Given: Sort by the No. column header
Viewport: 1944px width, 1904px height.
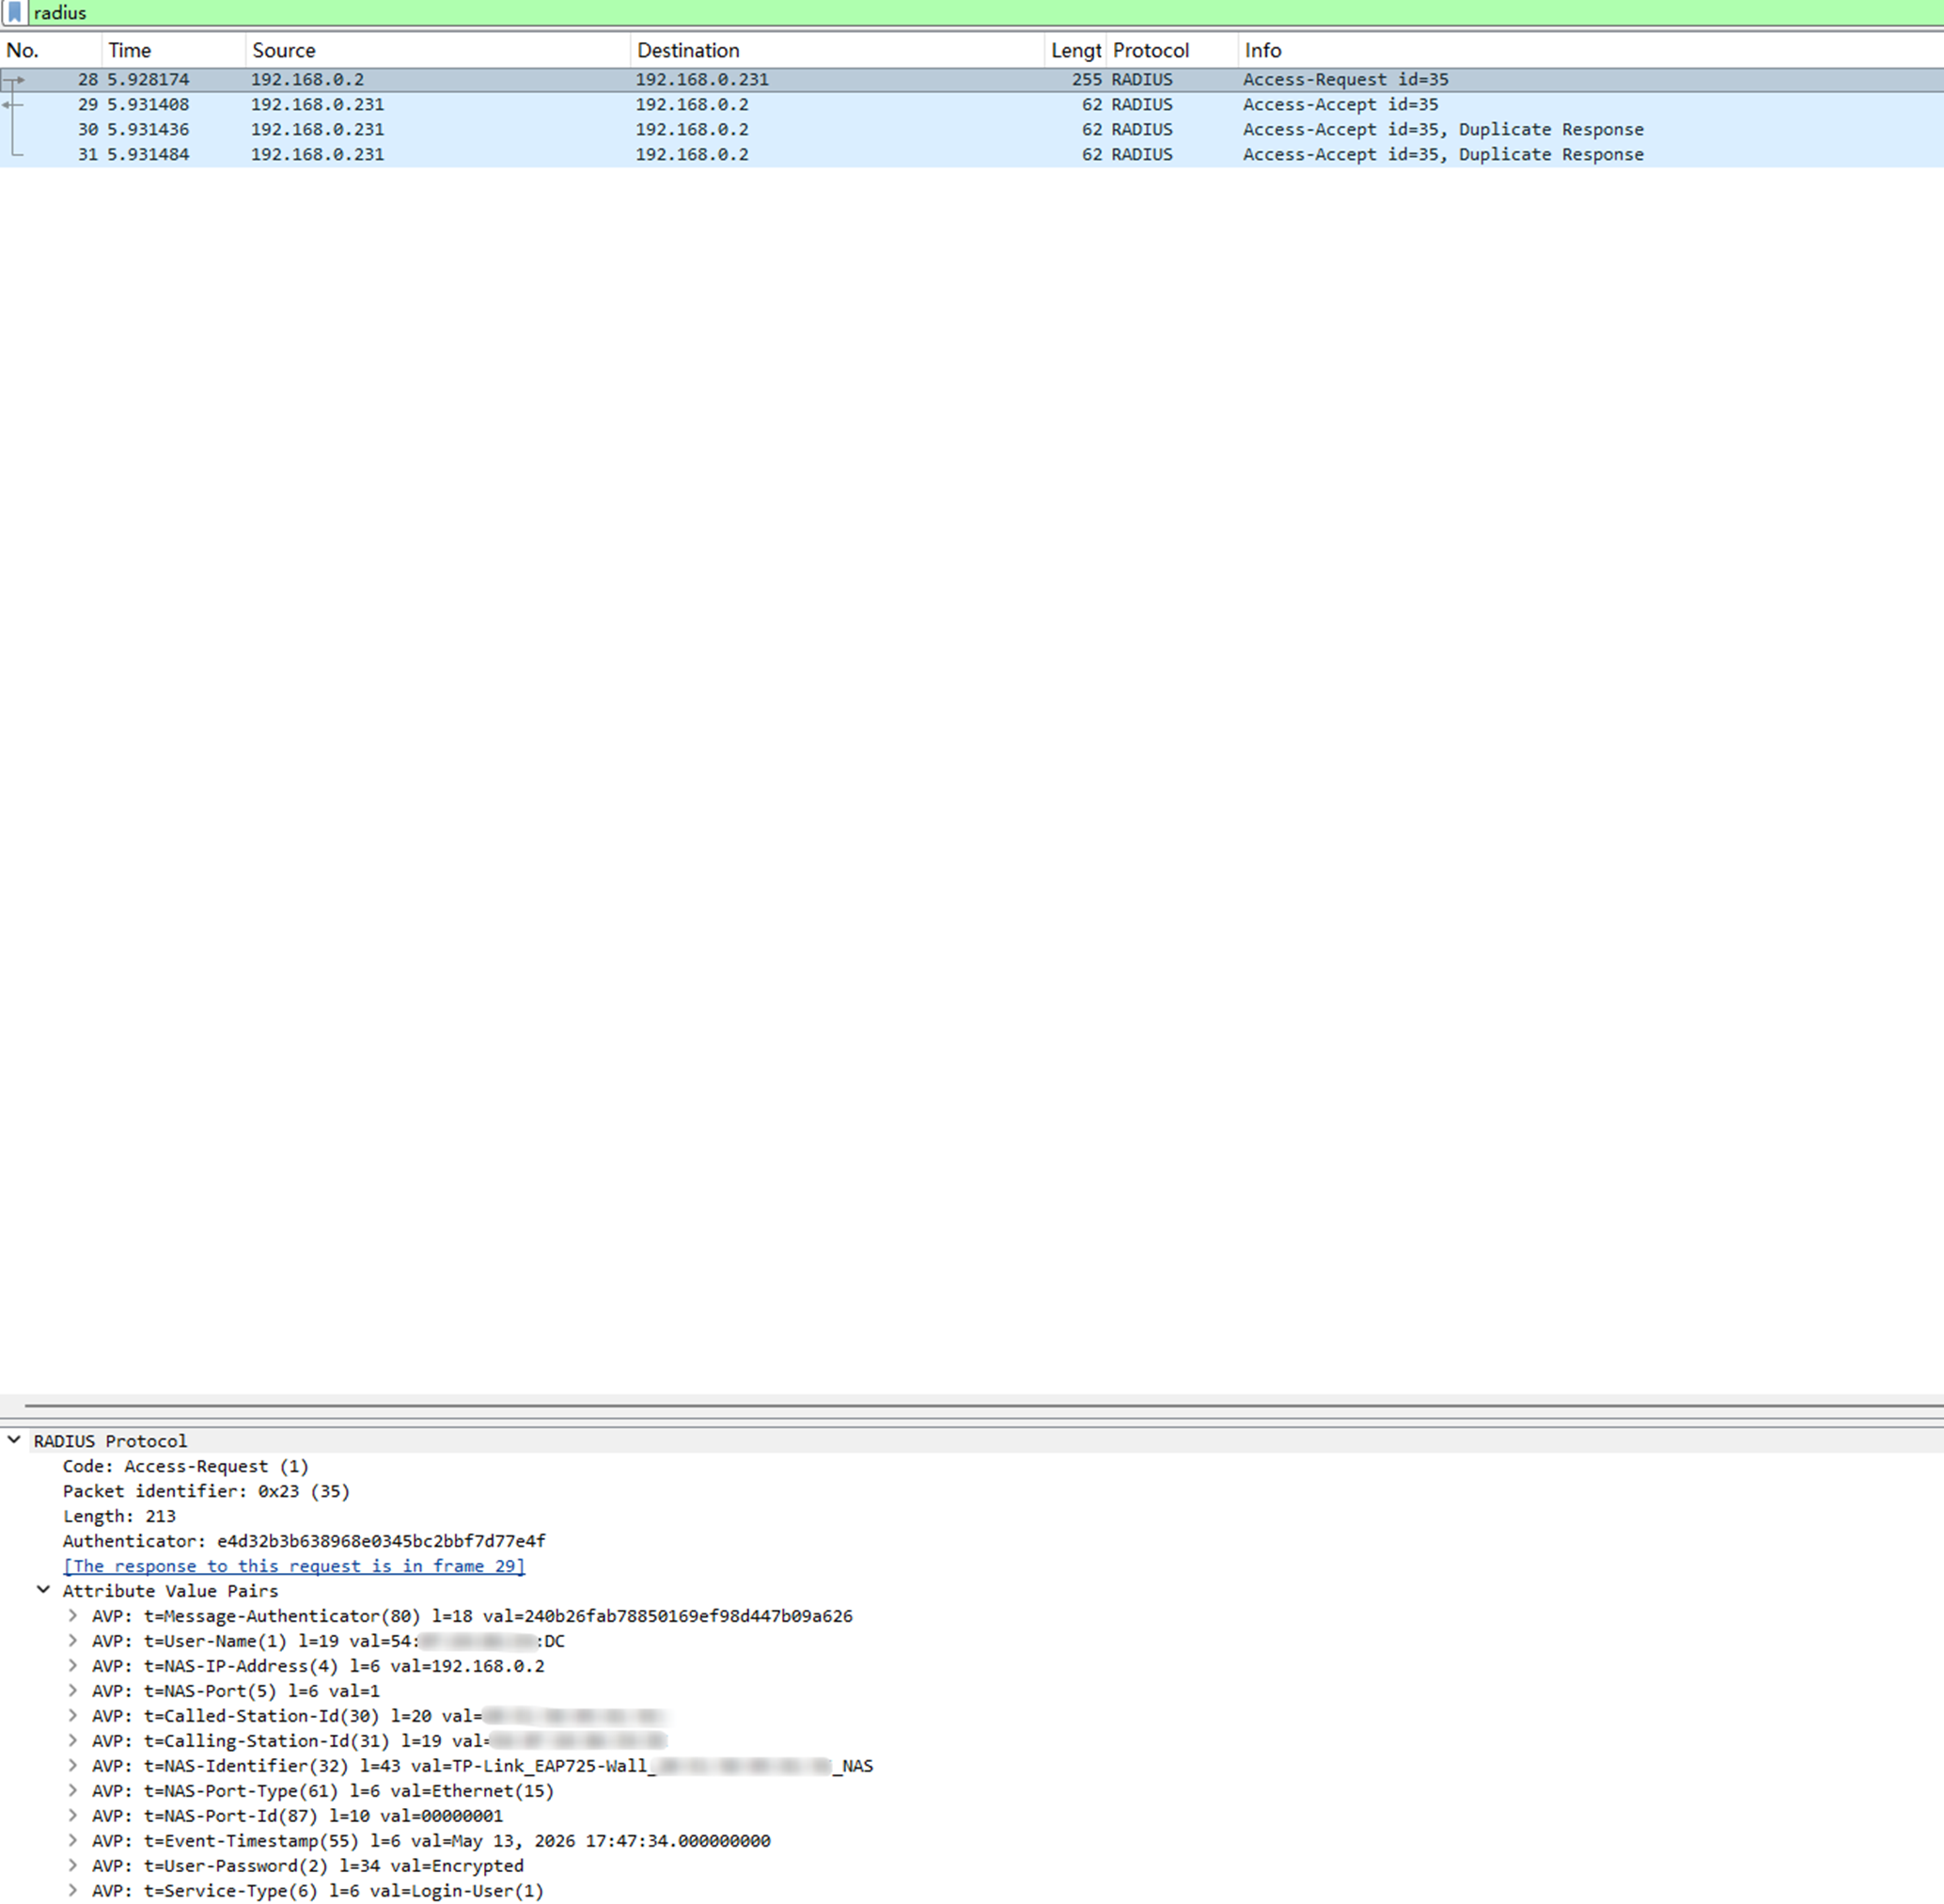Looking at the screenshot, I should coord(51,50).
